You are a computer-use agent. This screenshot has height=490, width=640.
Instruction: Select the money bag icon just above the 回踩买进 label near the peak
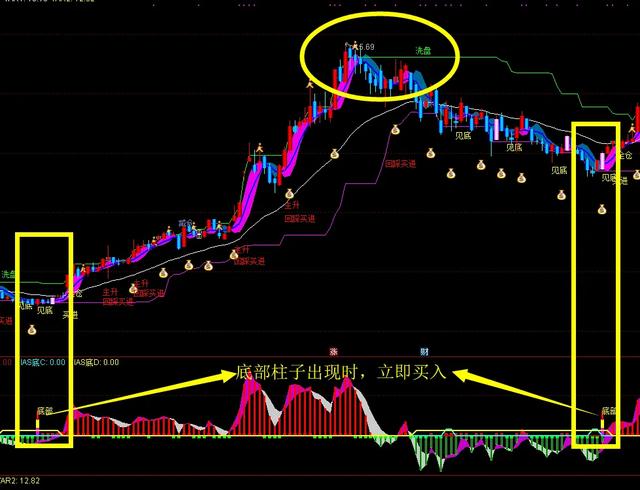tap(395, 130)
